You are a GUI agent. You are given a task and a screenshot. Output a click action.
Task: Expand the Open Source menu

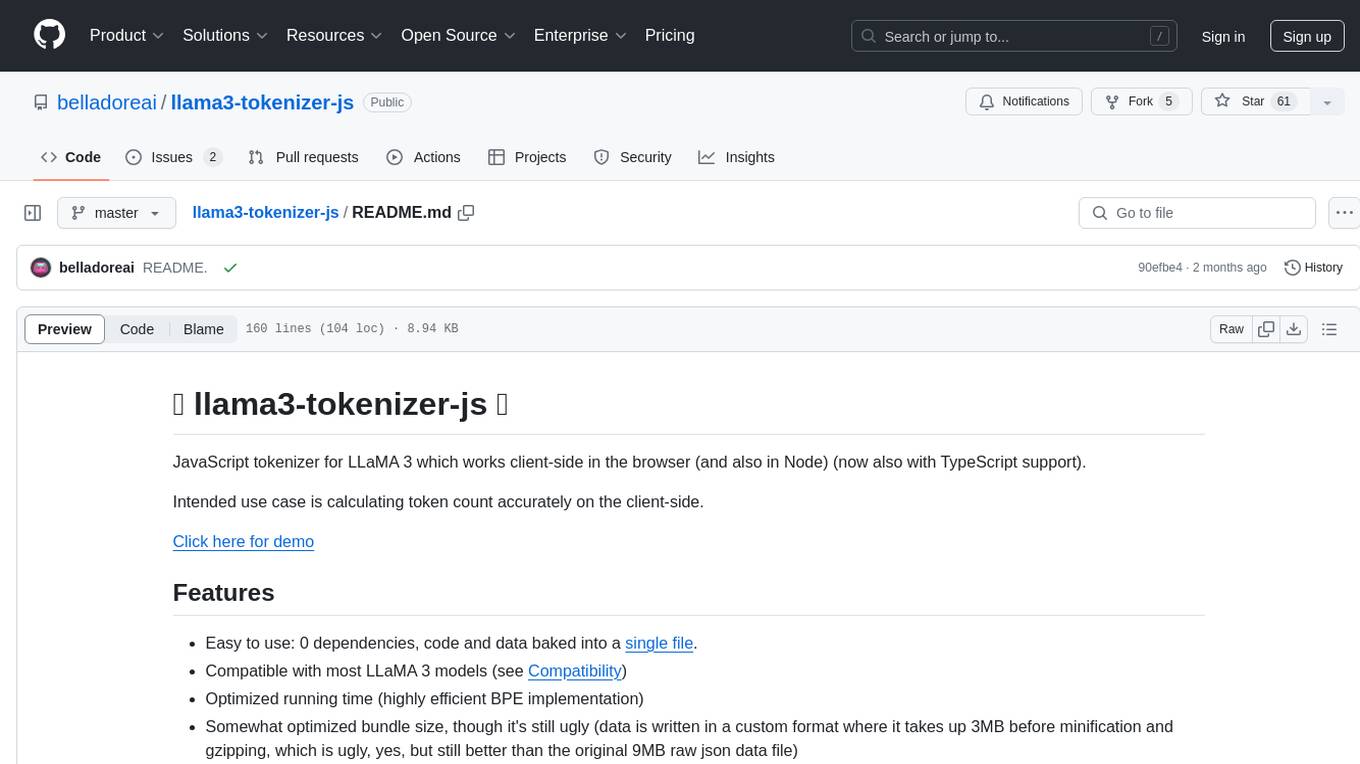tap(458, 36)
